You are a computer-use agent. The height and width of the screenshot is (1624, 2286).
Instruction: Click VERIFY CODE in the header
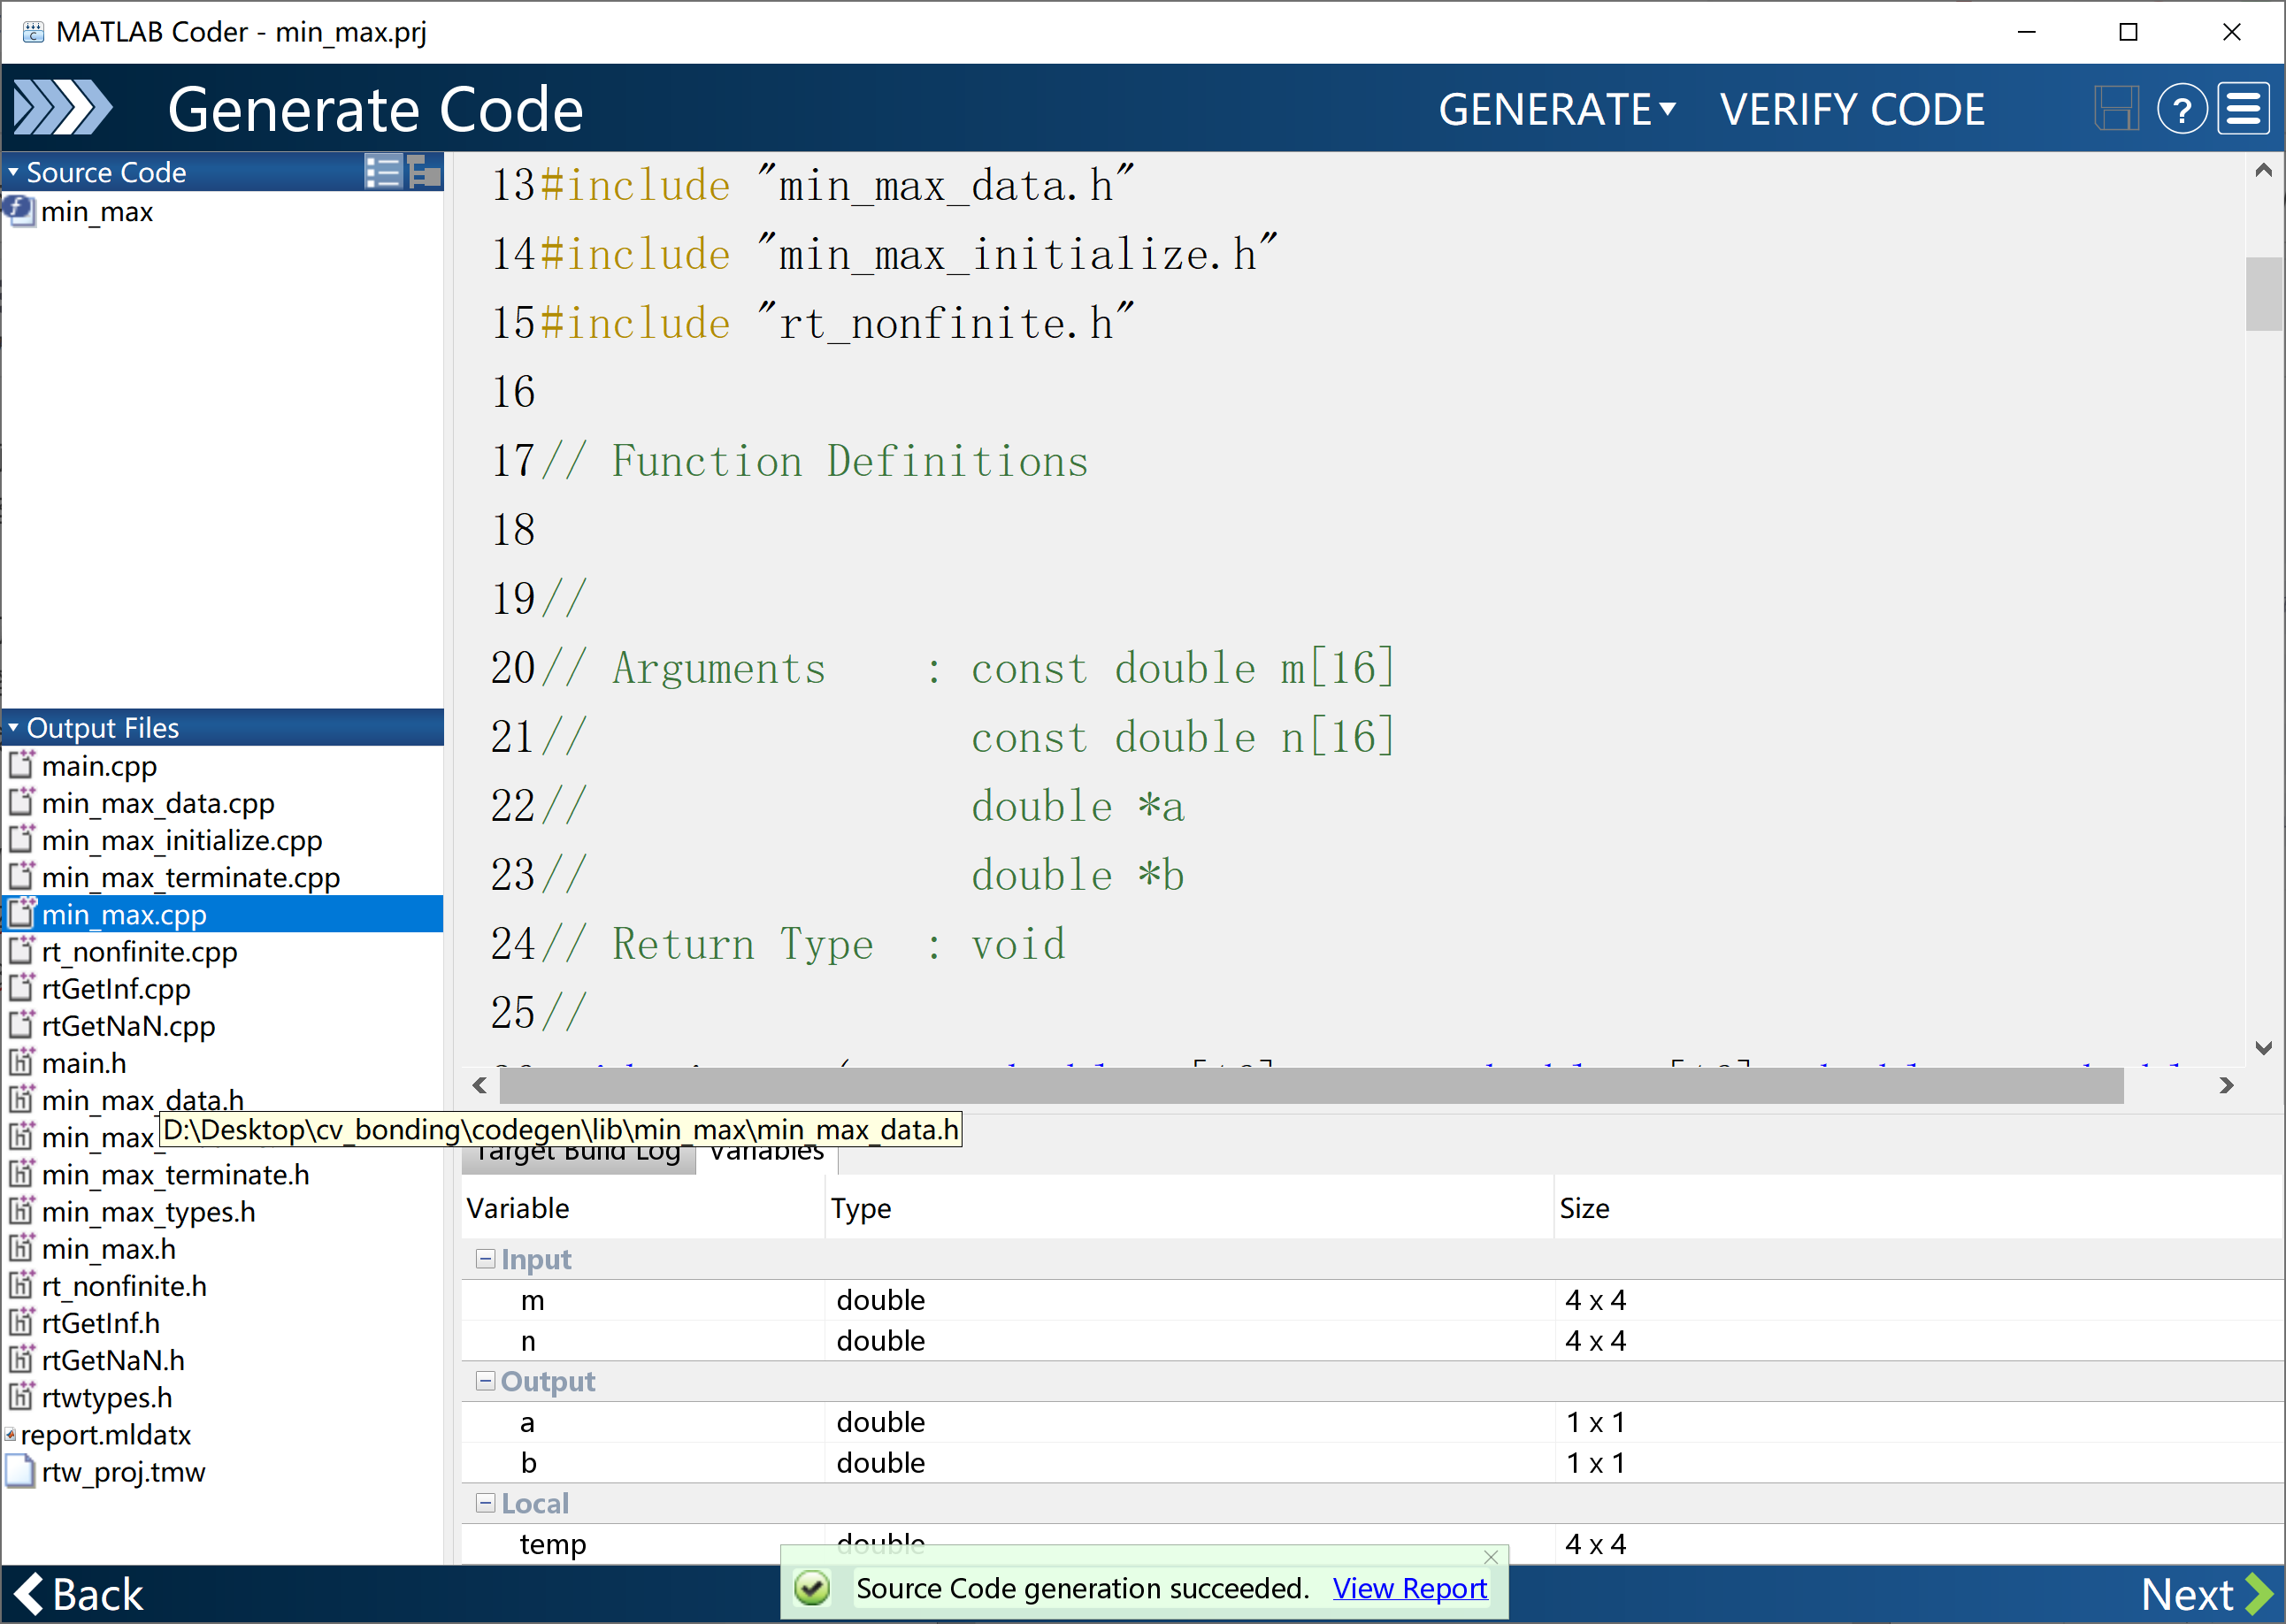point(1851,108)
